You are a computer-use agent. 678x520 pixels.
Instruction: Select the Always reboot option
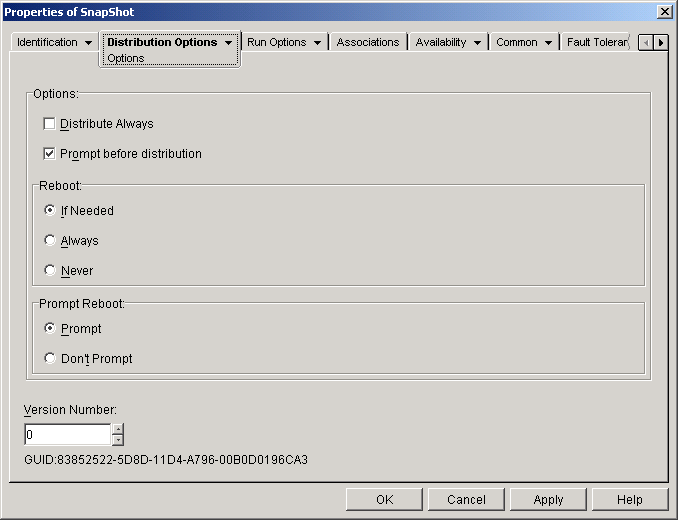[51, 241]
